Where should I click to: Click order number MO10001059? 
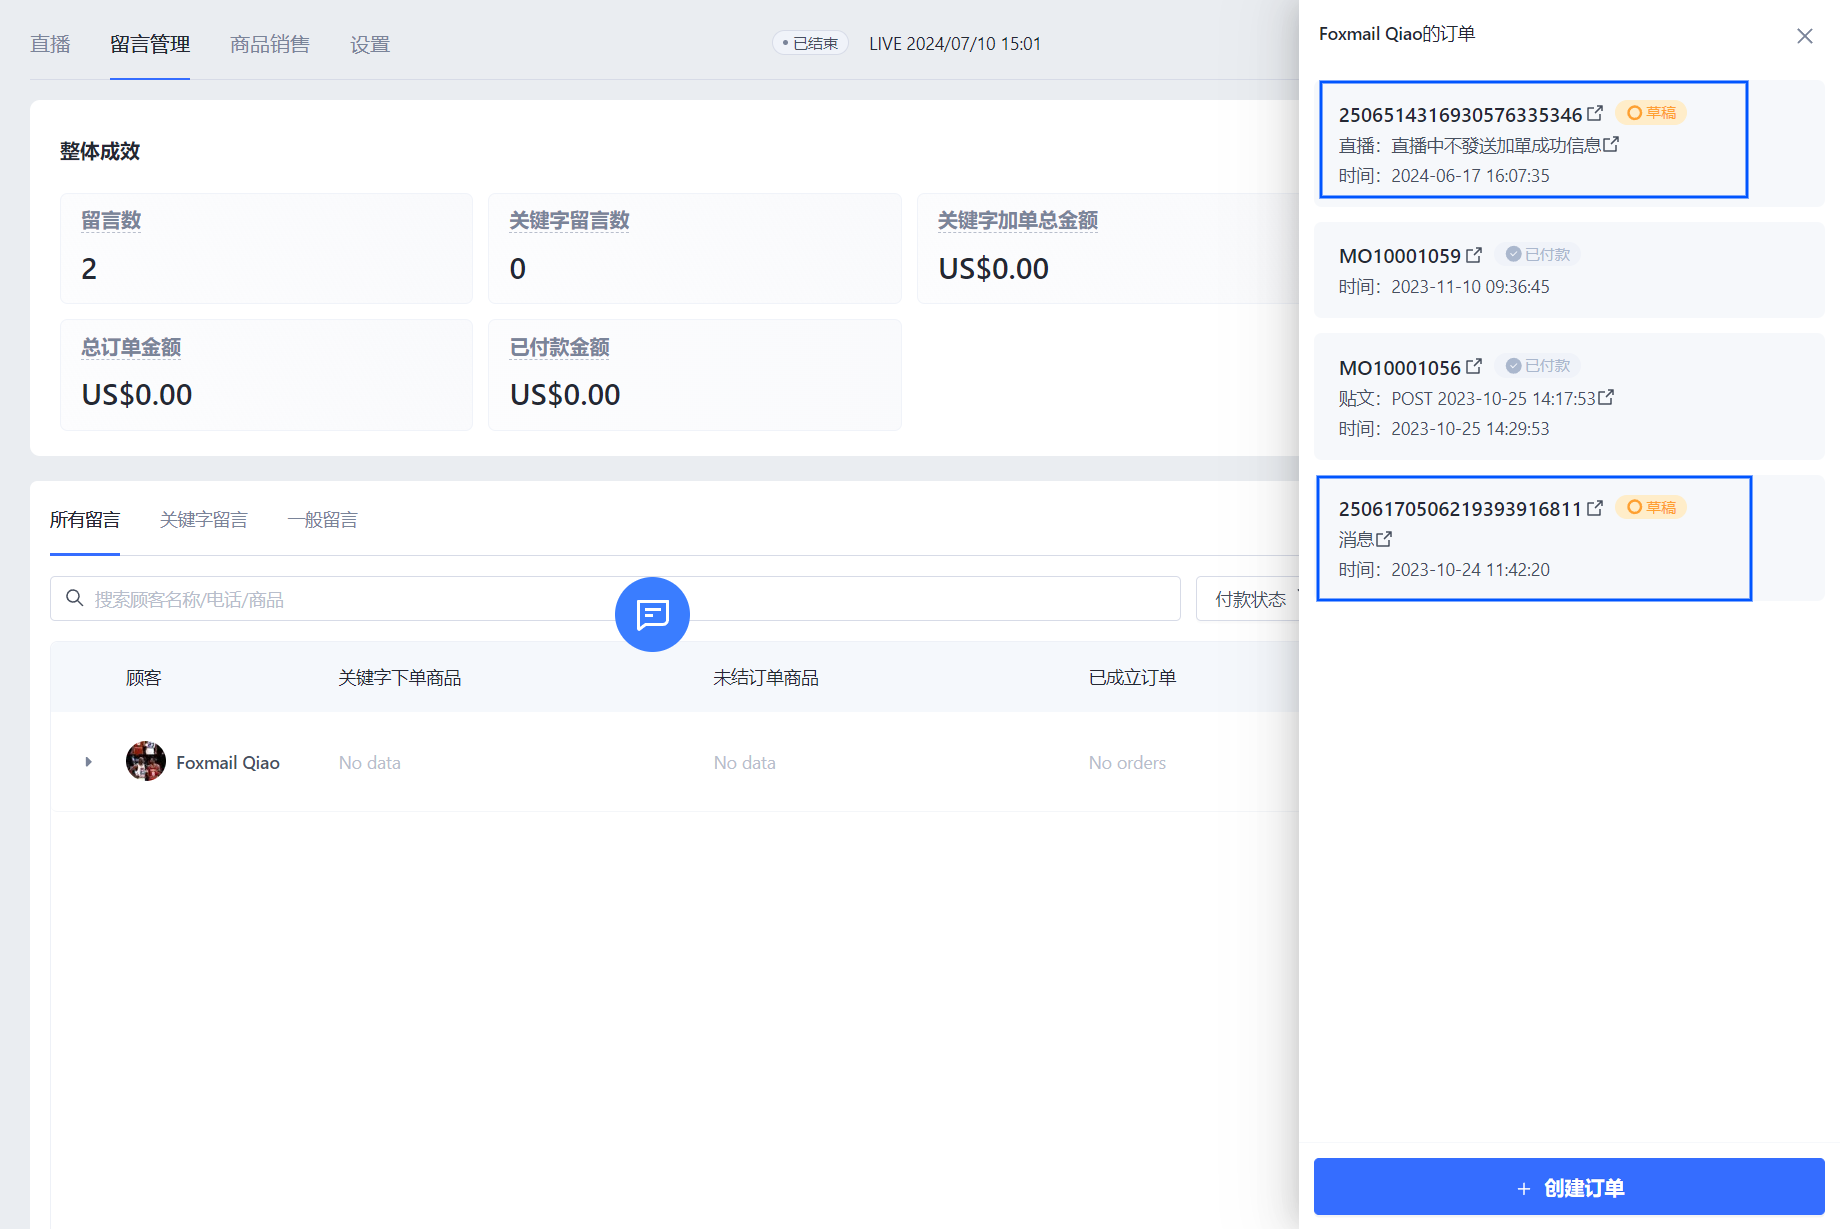(1400, 256)
